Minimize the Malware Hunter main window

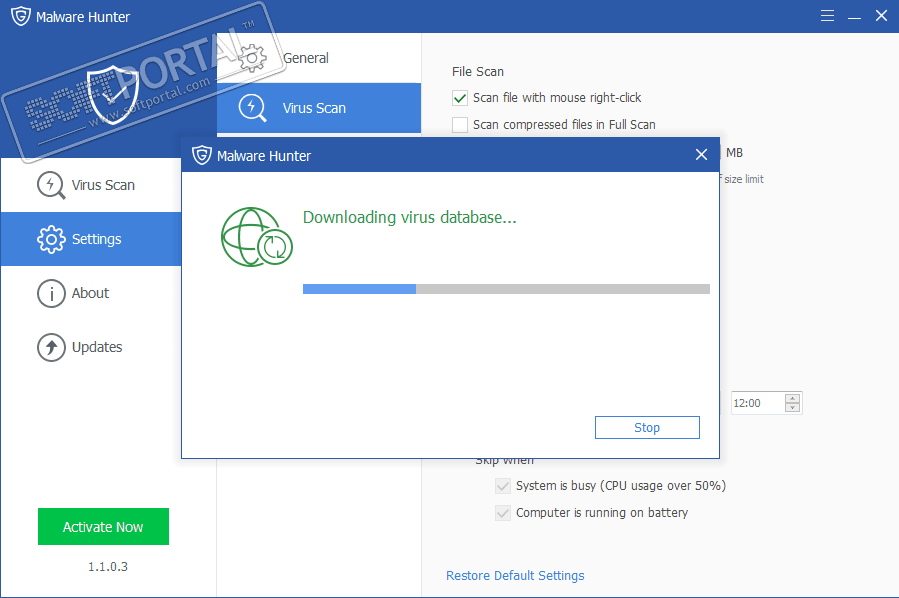[854, 16]
